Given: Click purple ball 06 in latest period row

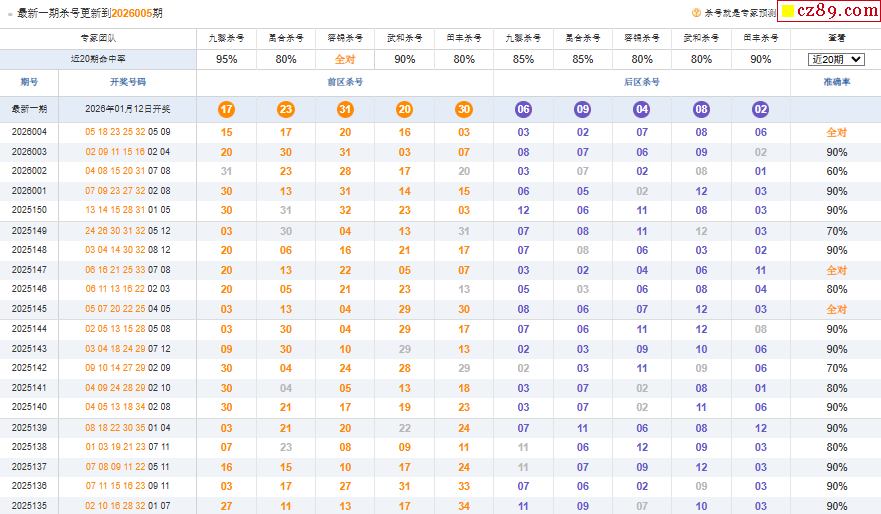Looking at the screenshot, I should [523, 110].
